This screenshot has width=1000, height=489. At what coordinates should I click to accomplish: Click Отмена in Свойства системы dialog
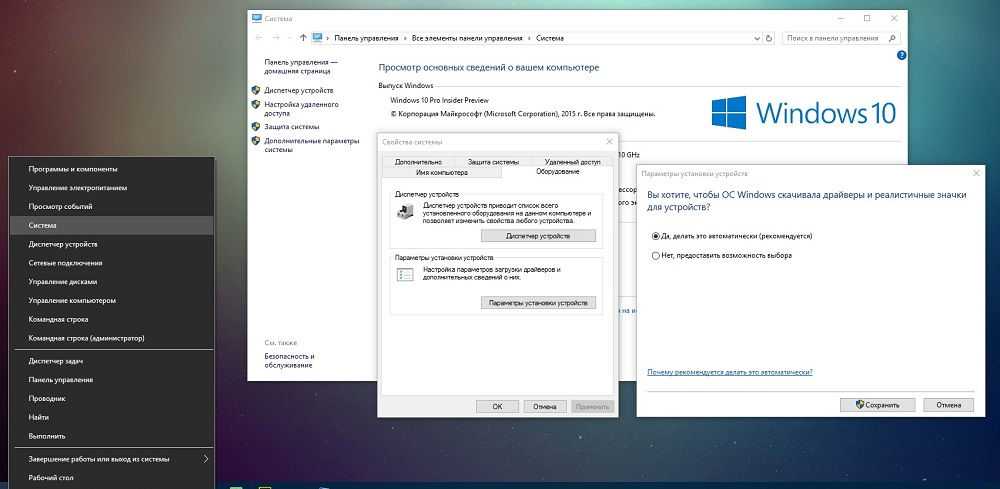[545, 406]
